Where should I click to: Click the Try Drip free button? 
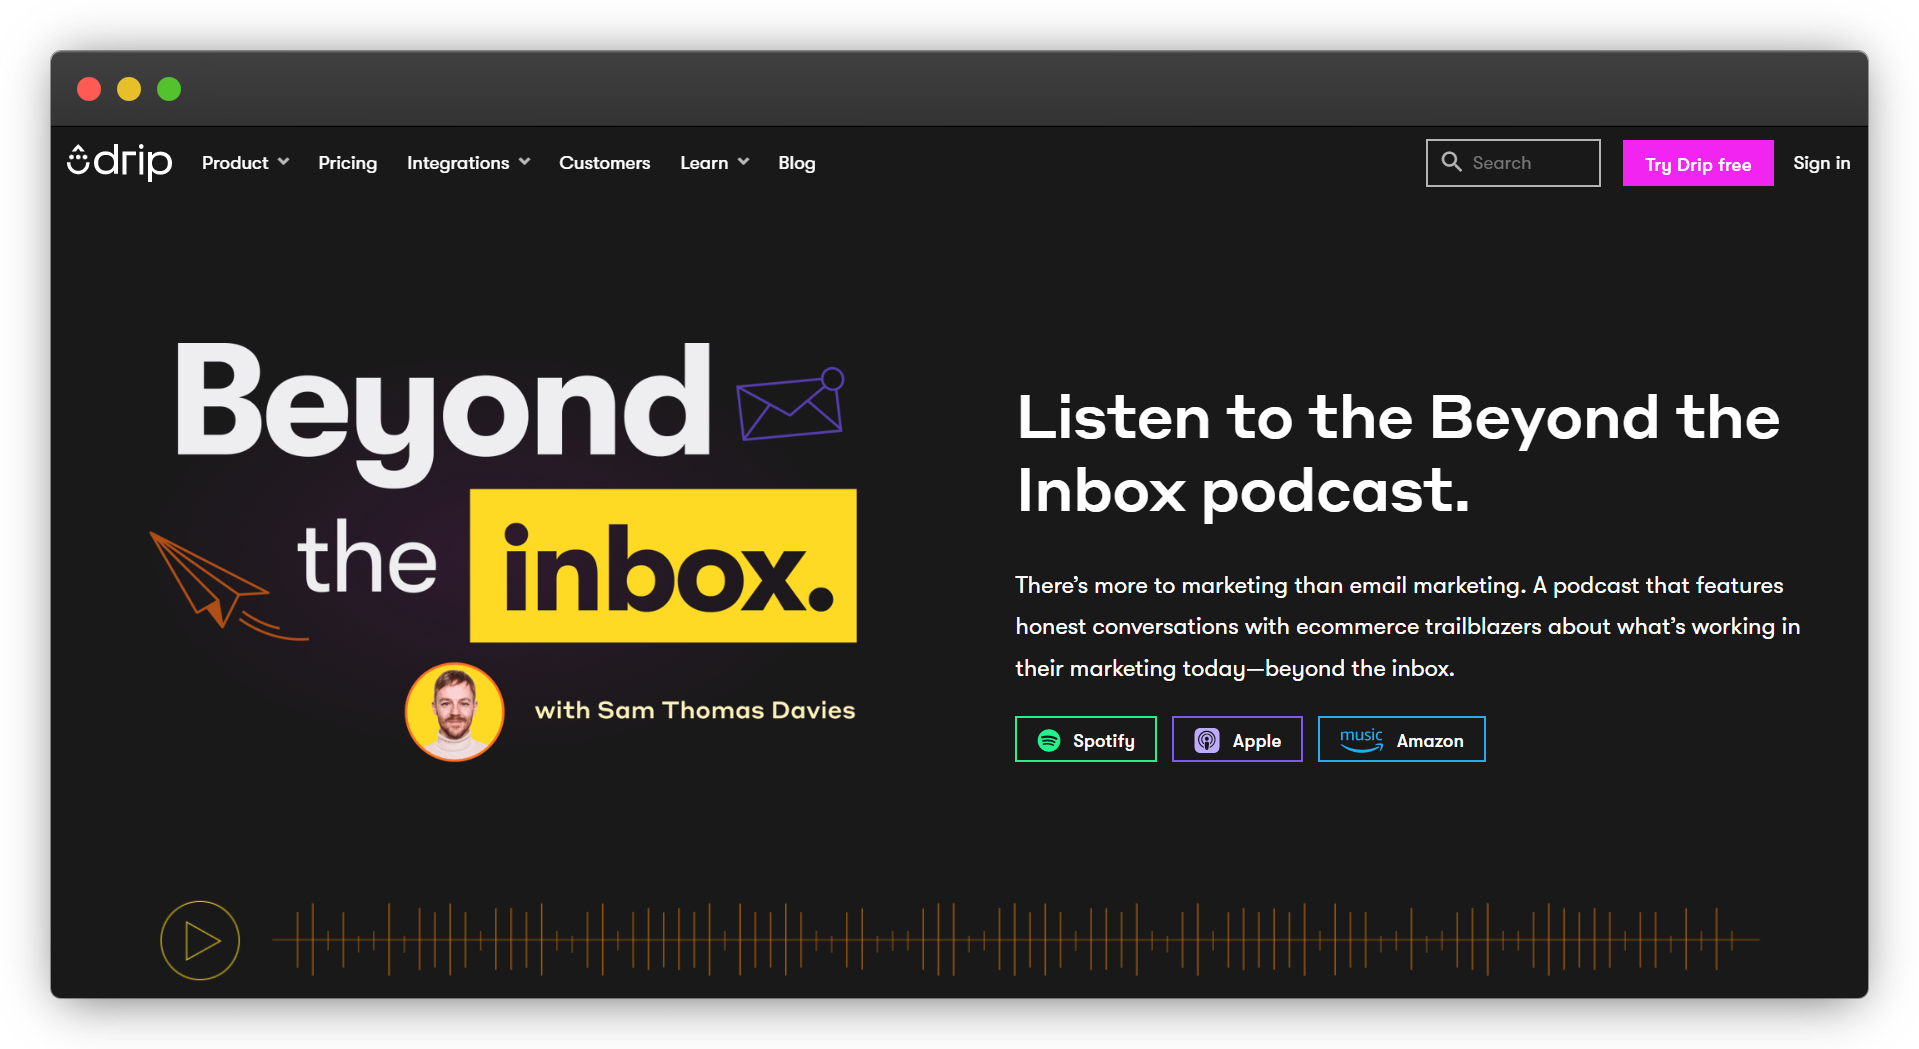pos(1697,163)
